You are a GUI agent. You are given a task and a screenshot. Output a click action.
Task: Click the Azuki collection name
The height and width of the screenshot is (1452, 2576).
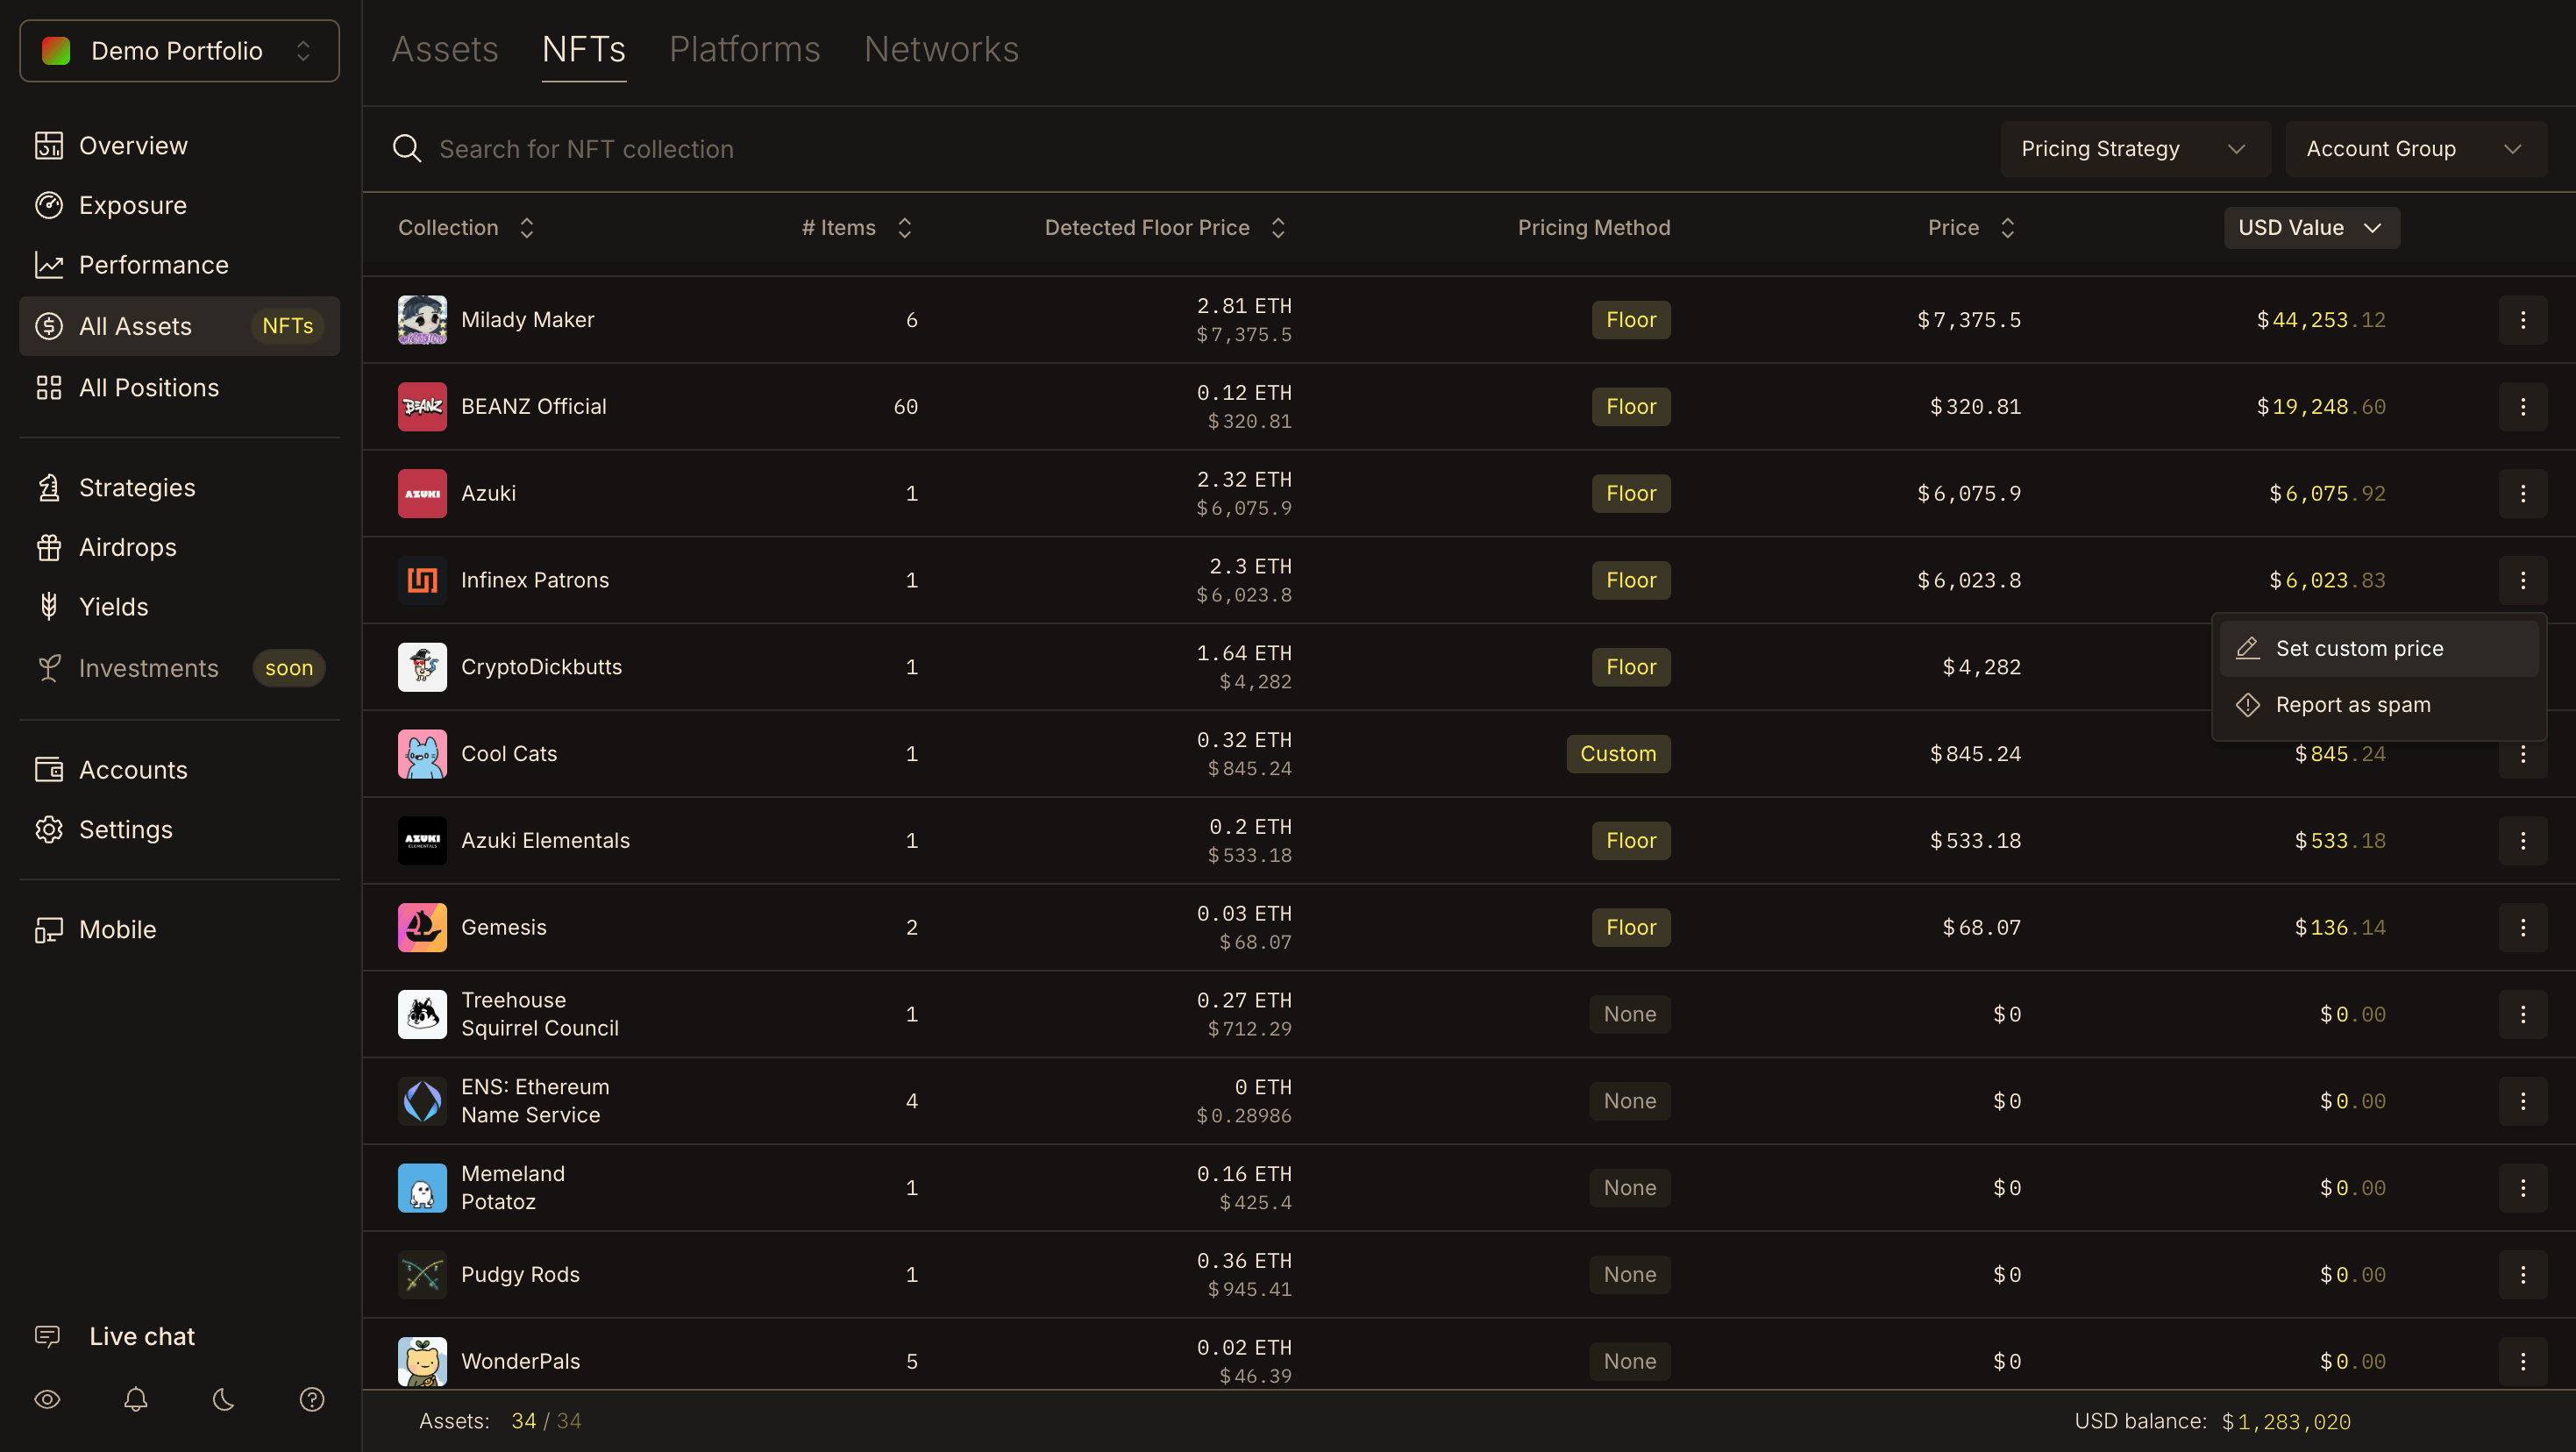pos(488,494)
